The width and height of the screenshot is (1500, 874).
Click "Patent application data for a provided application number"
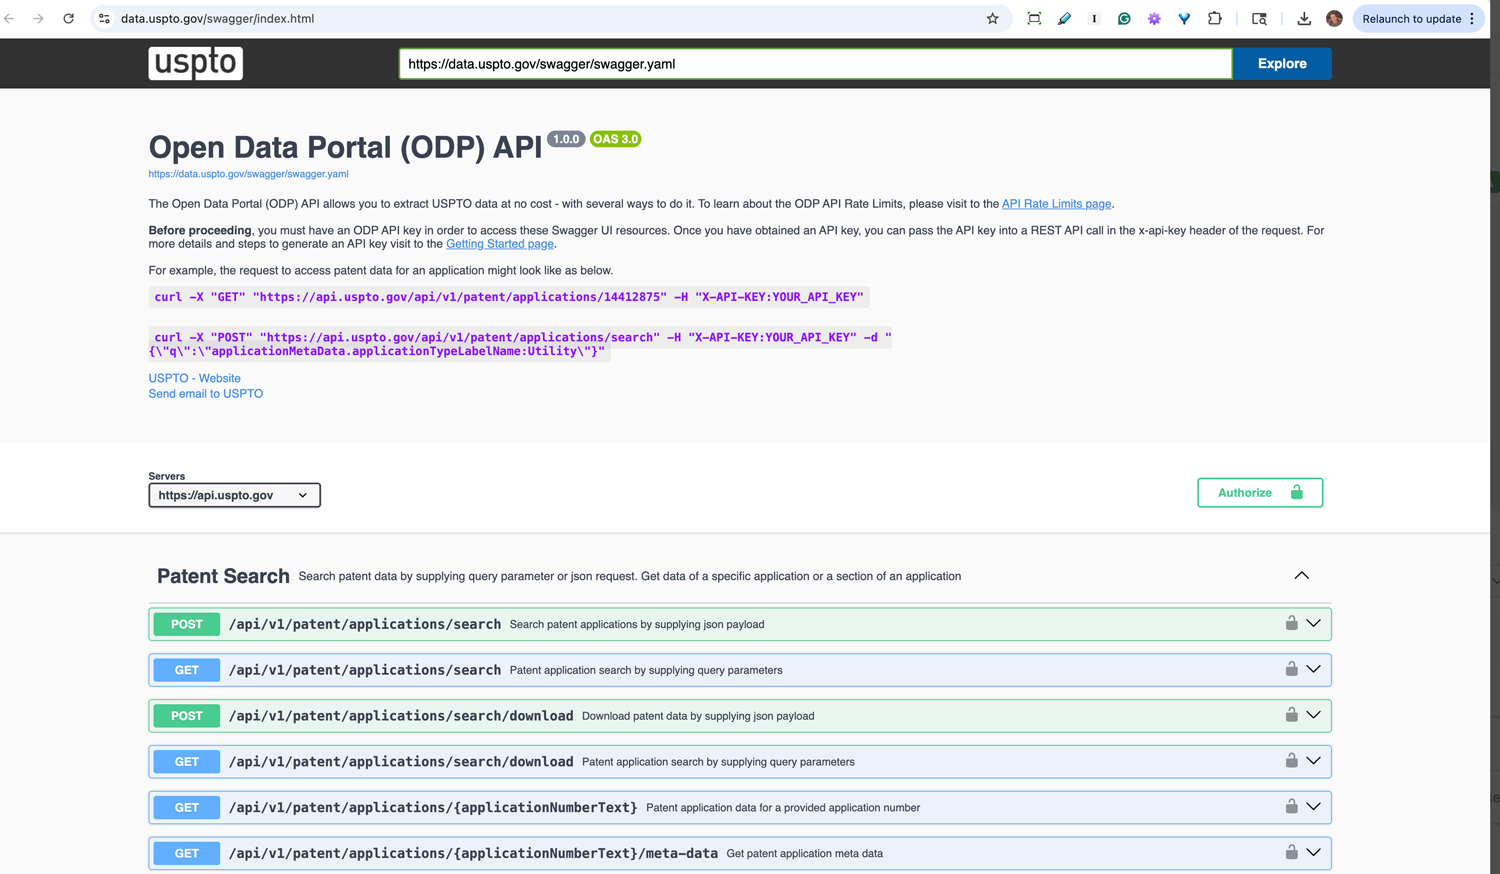click(783, 807)
